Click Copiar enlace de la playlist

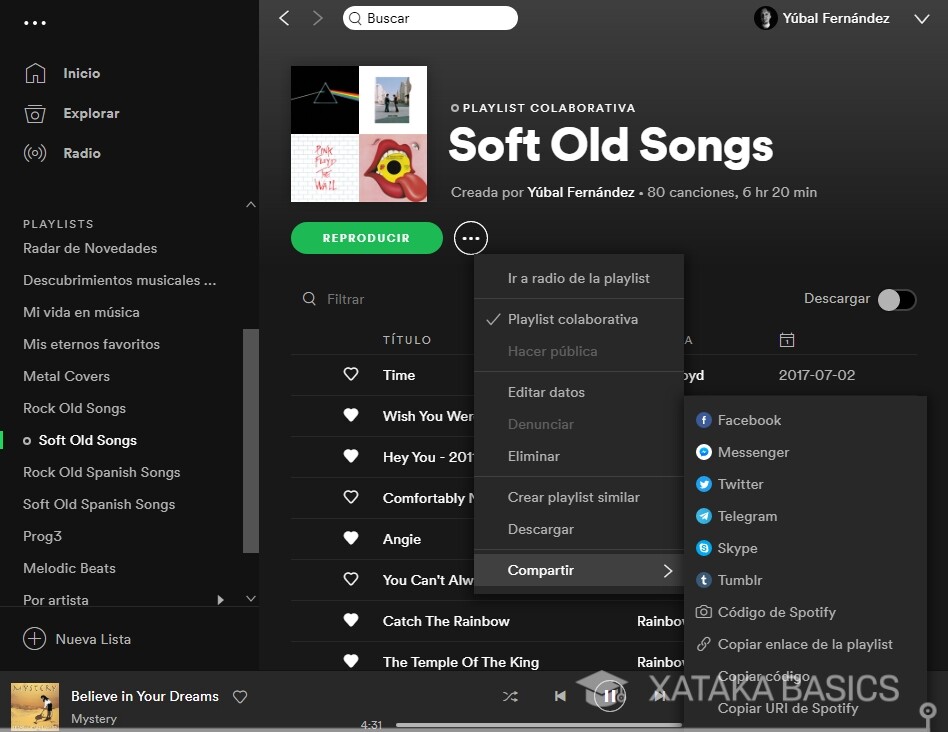coord(805,644)
